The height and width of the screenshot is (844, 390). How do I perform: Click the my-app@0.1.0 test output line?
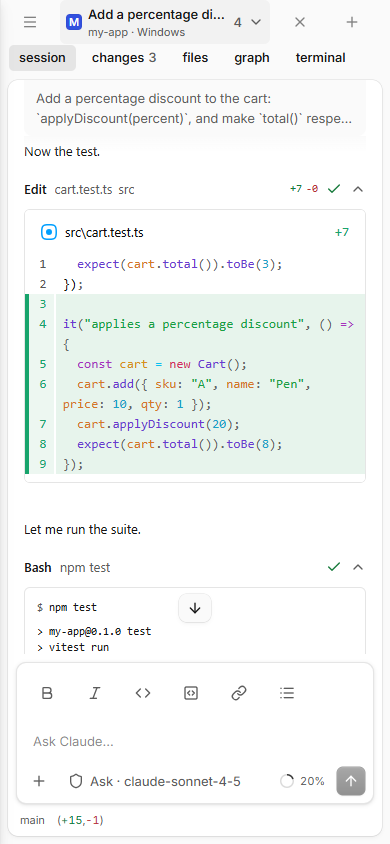coord(94,631)
